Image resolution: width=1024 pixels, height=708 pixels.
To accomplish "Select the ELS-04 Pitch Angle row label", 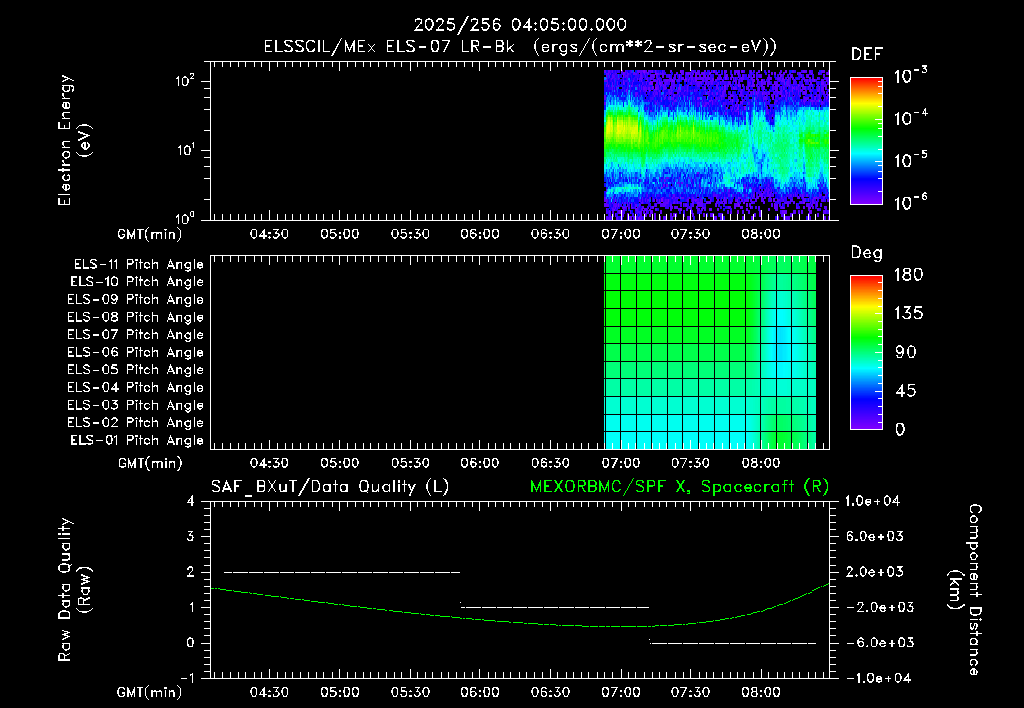I will (136, 388).
